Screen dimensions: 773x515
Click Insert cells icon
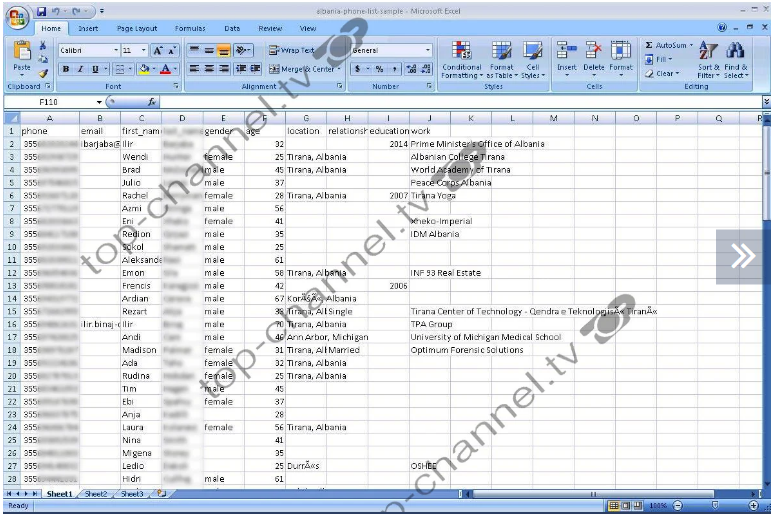[566, 50]
